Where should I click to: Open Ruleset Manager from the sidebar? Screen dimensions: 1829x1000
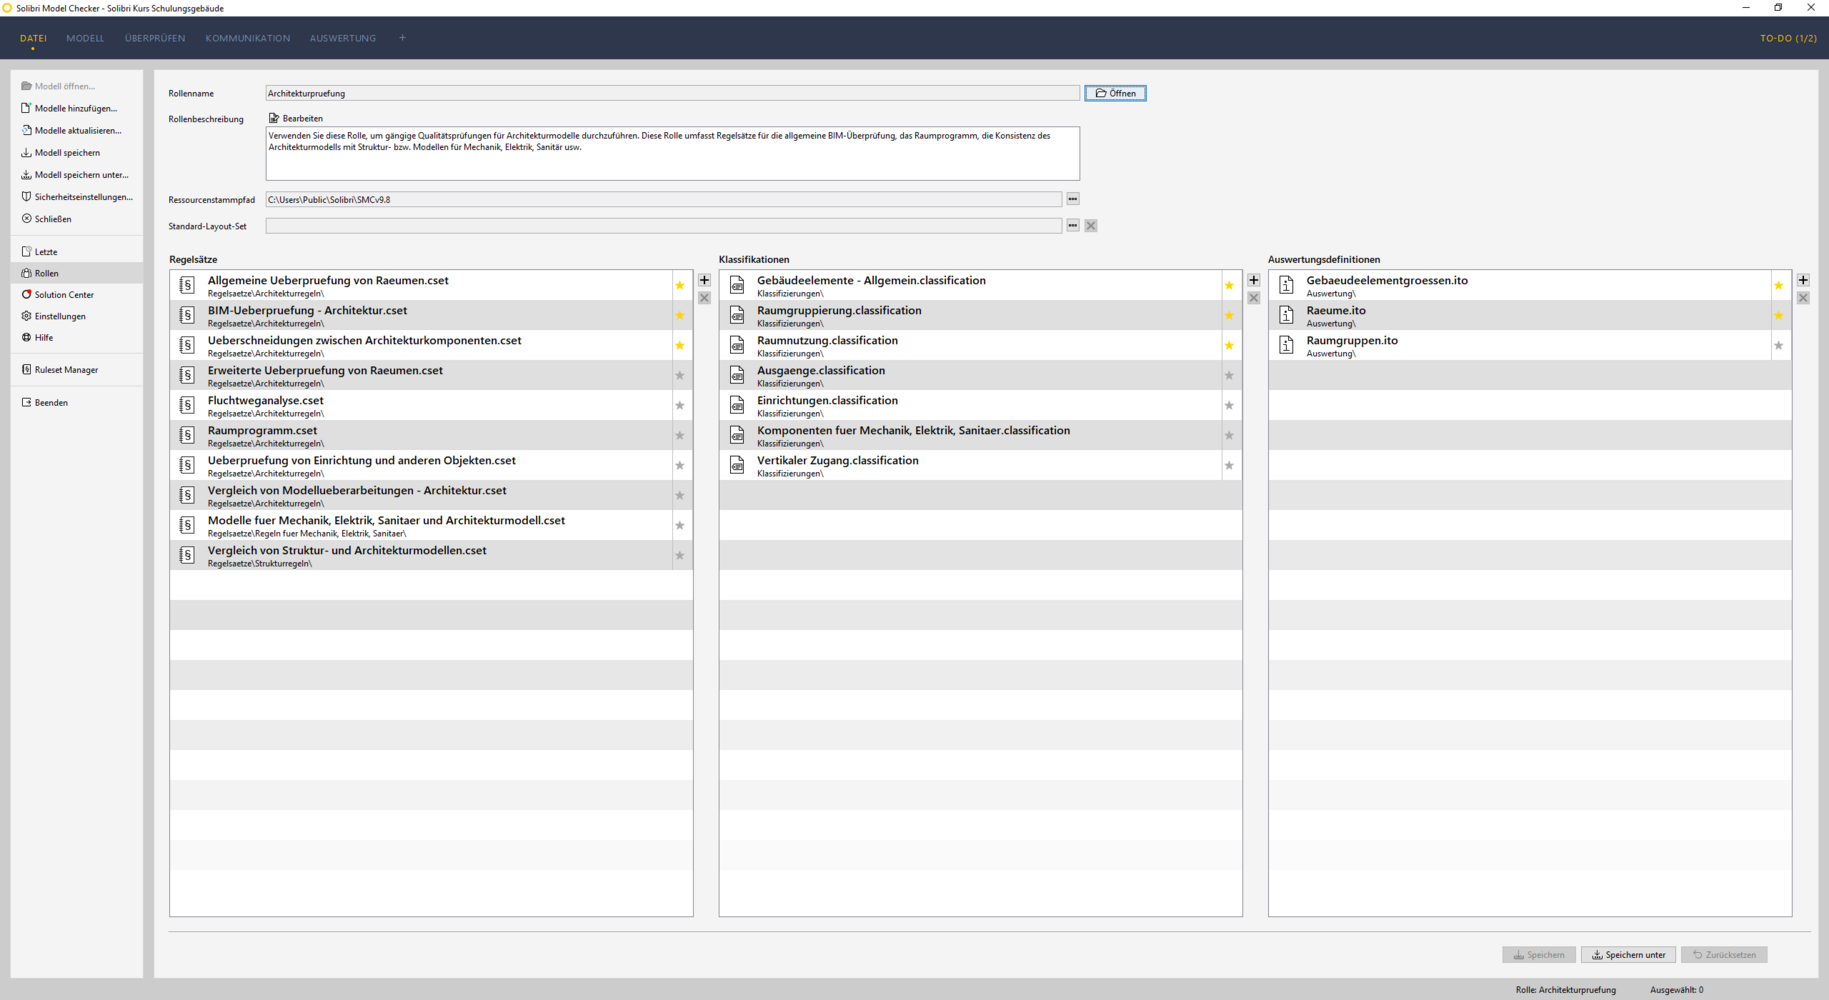pyautogui.click(x=66, y=370)
